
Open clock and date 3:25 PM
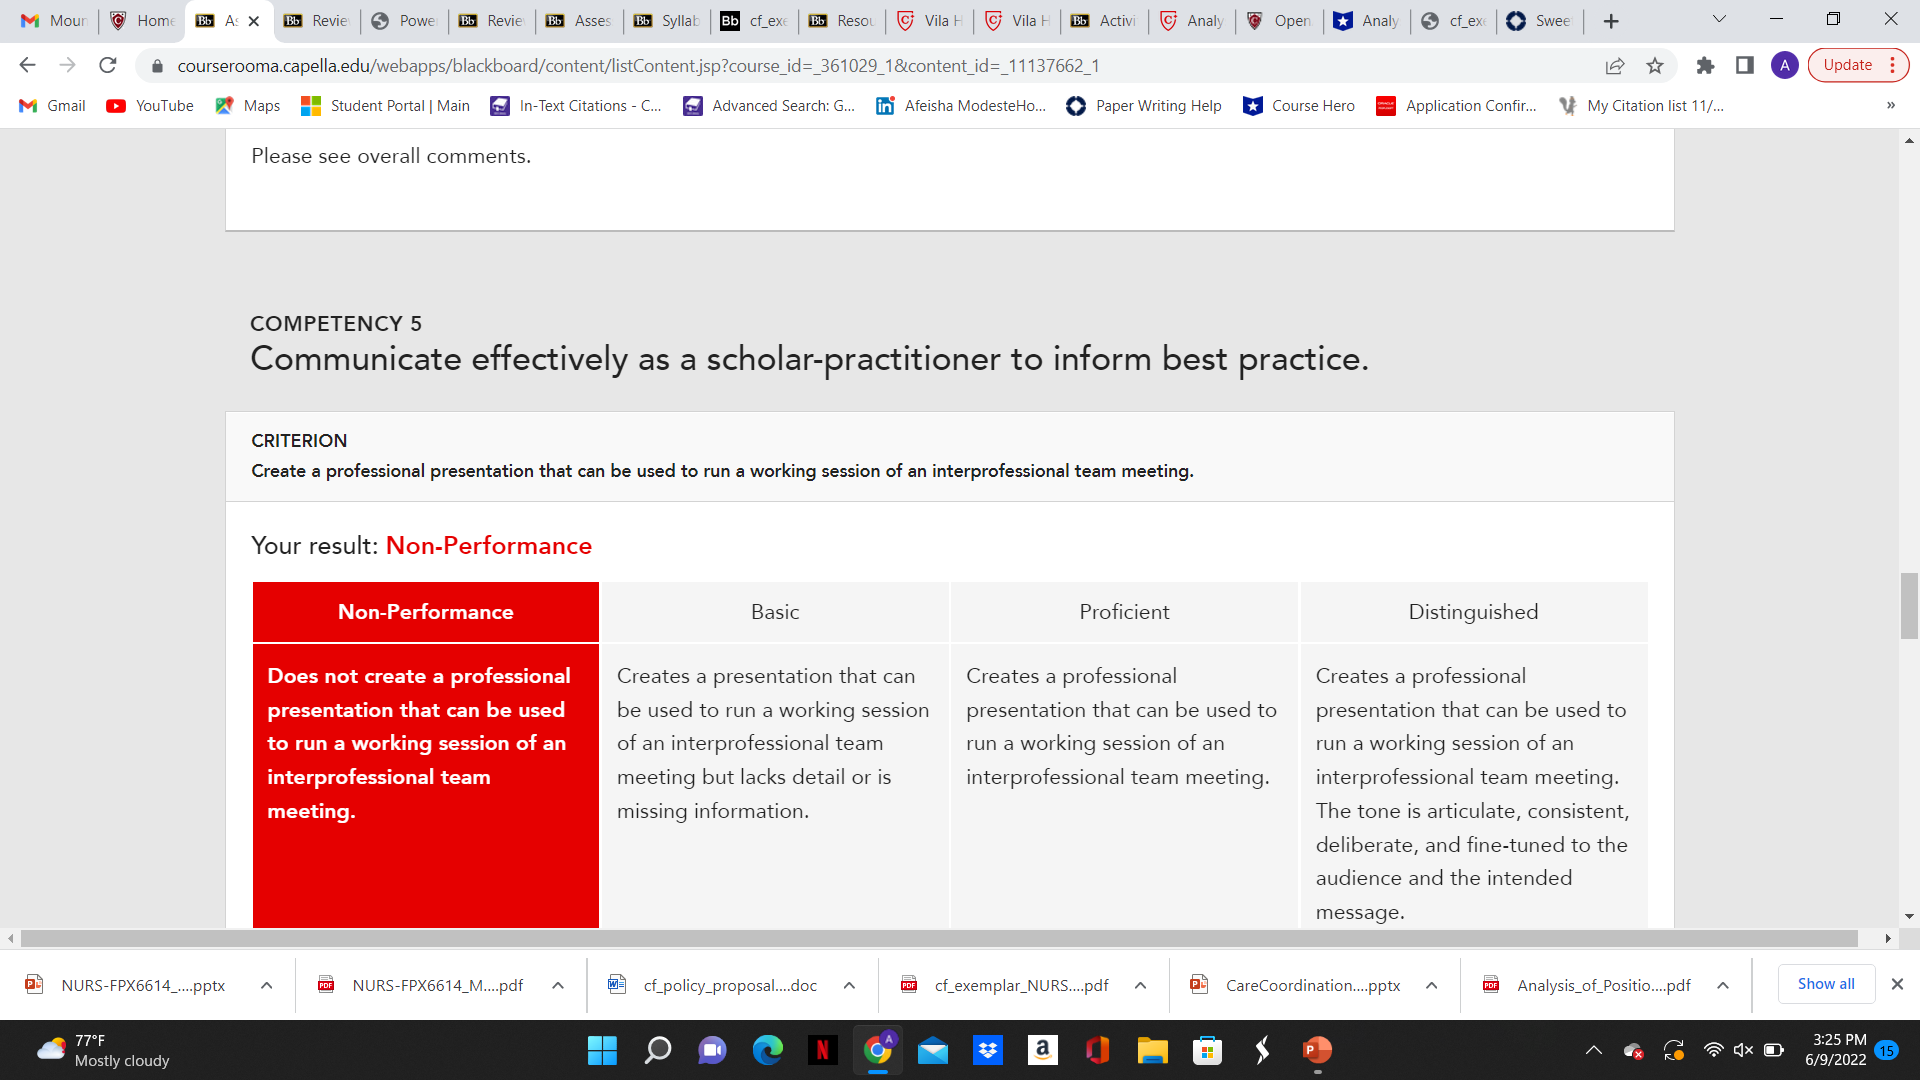tap(1835, 1050)
